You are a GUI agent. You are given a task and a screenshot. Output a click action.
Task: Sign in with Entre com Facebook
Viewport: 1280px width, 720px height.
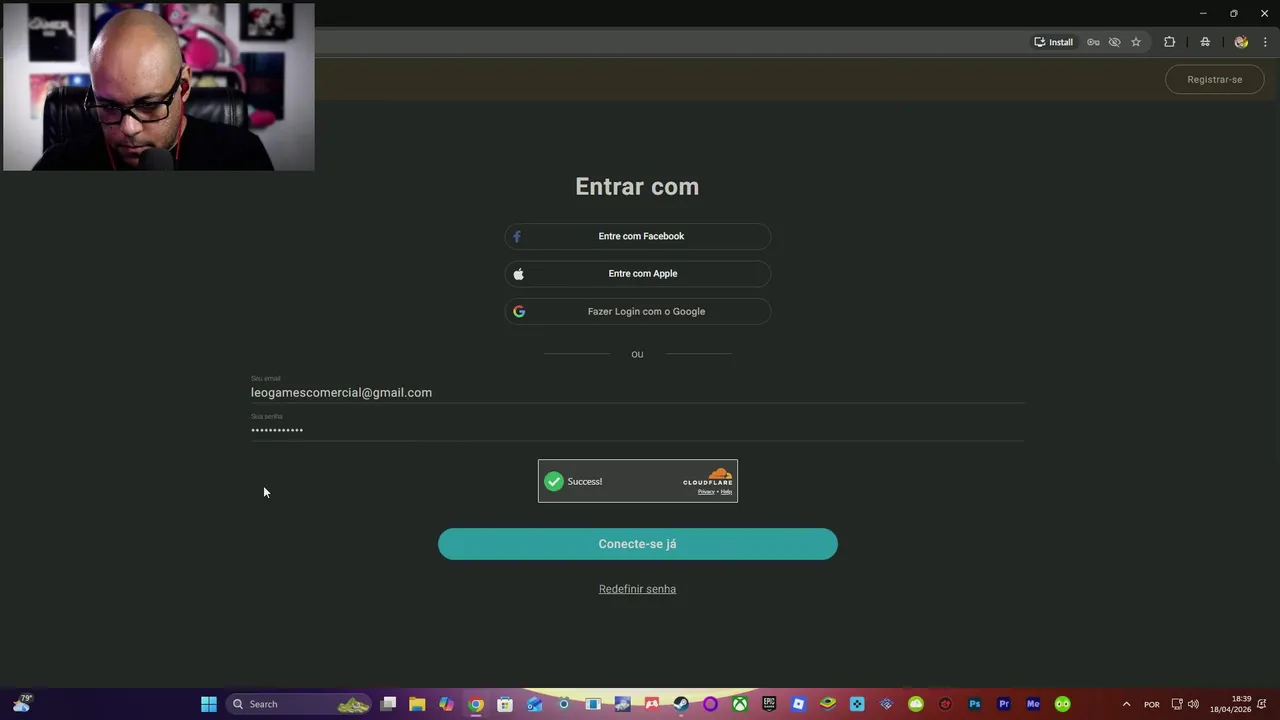[637, 236]
